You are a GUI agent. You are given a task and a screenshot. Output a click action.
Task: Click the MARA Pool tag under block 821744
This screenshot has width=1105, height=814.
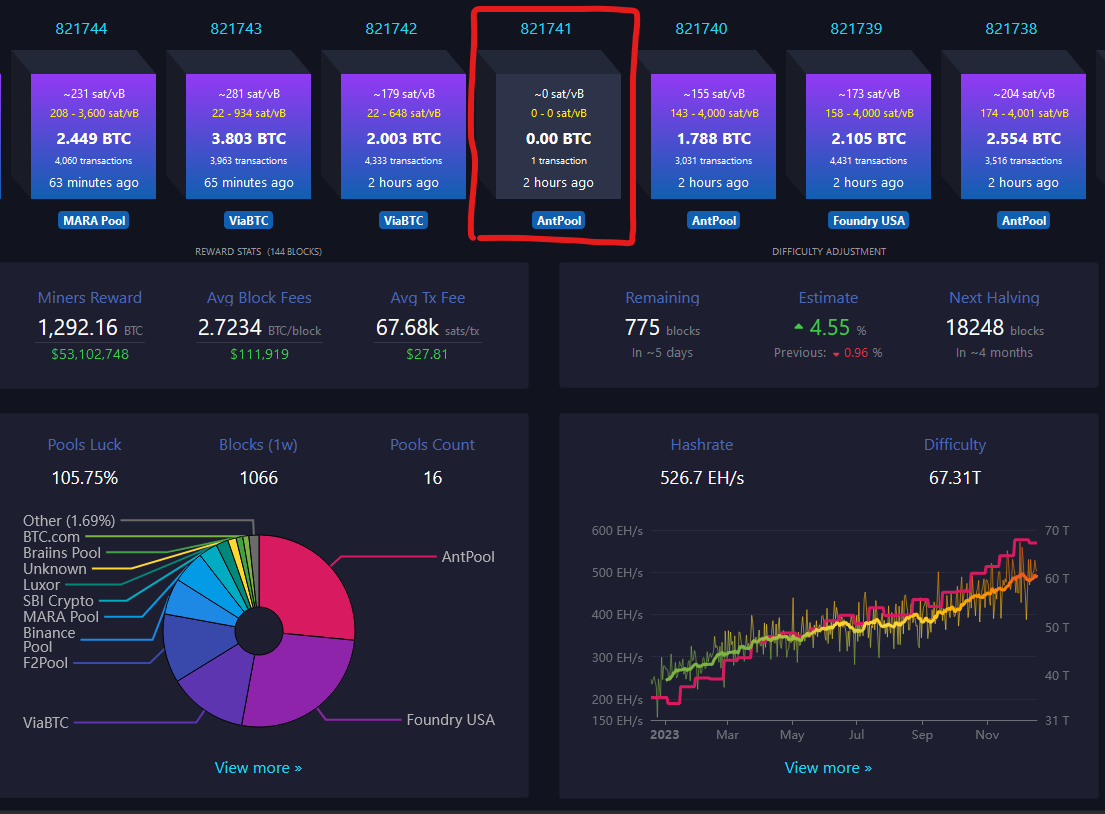(x=95, y=220)
